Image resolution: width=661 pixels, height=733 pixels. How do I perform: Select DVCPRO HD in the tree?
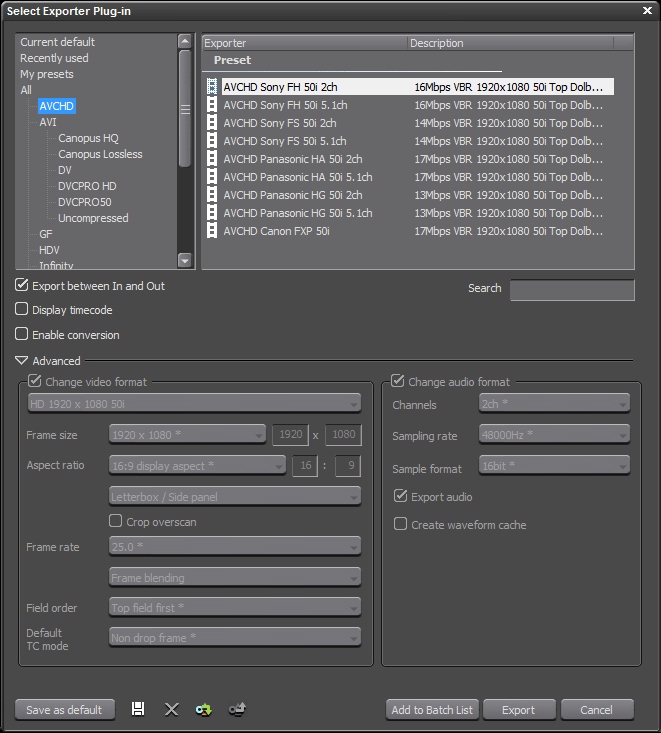point(87,186)
